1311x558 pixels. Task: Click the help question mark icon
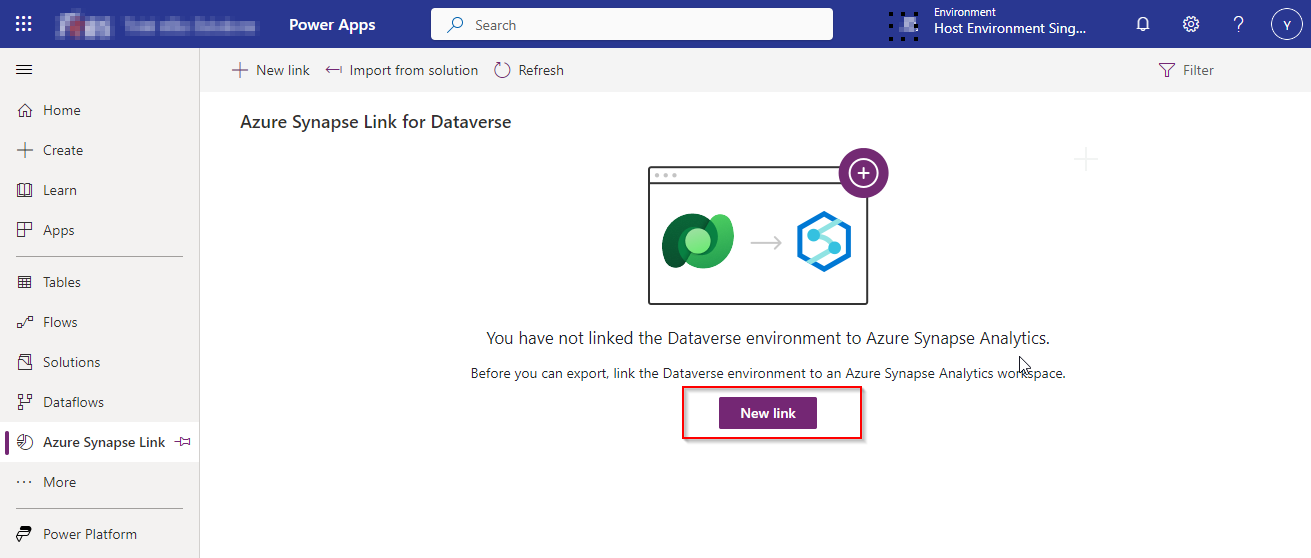pyautogui.click(x=1238, y=24)
